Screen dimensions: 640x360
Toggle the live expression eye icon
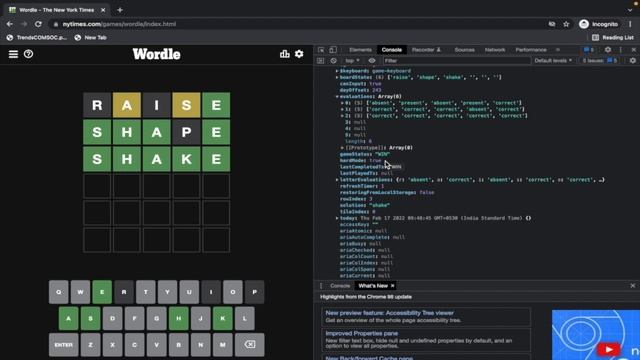[x=372, y=60]
